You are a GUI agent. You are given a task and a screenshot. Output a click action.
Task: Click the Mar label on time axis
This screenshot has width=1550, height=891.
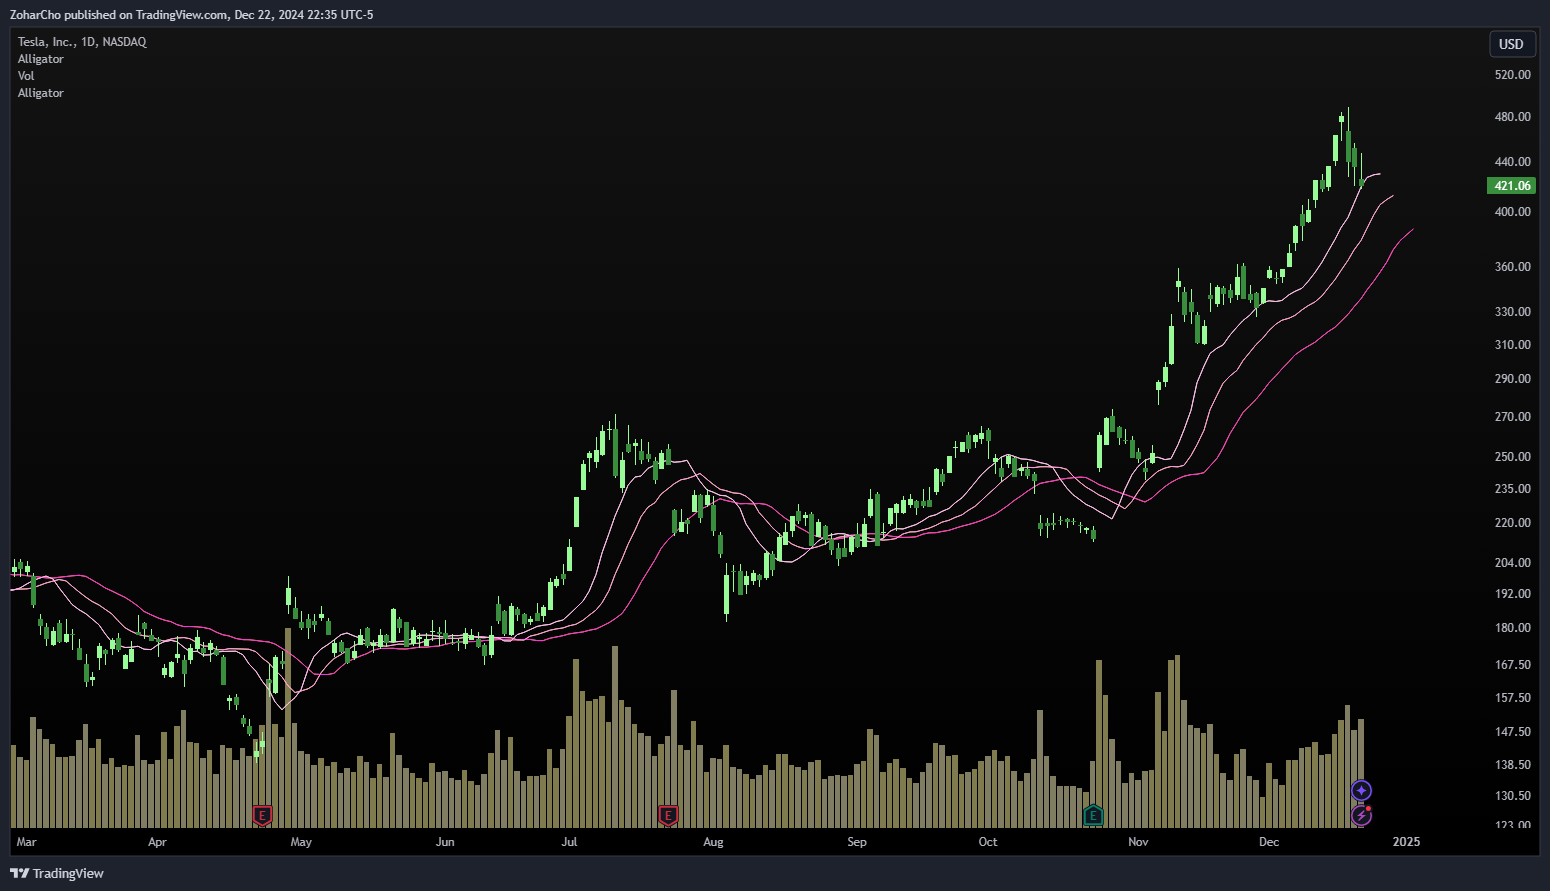pos(26,842)
